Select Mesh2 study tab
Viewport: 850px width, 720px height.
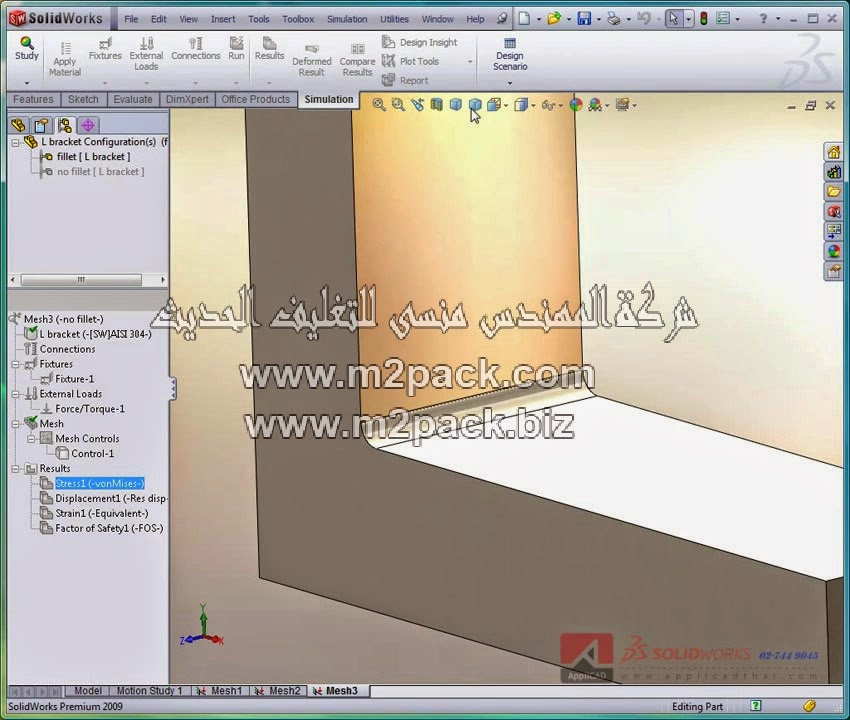(x=279, y=691)
